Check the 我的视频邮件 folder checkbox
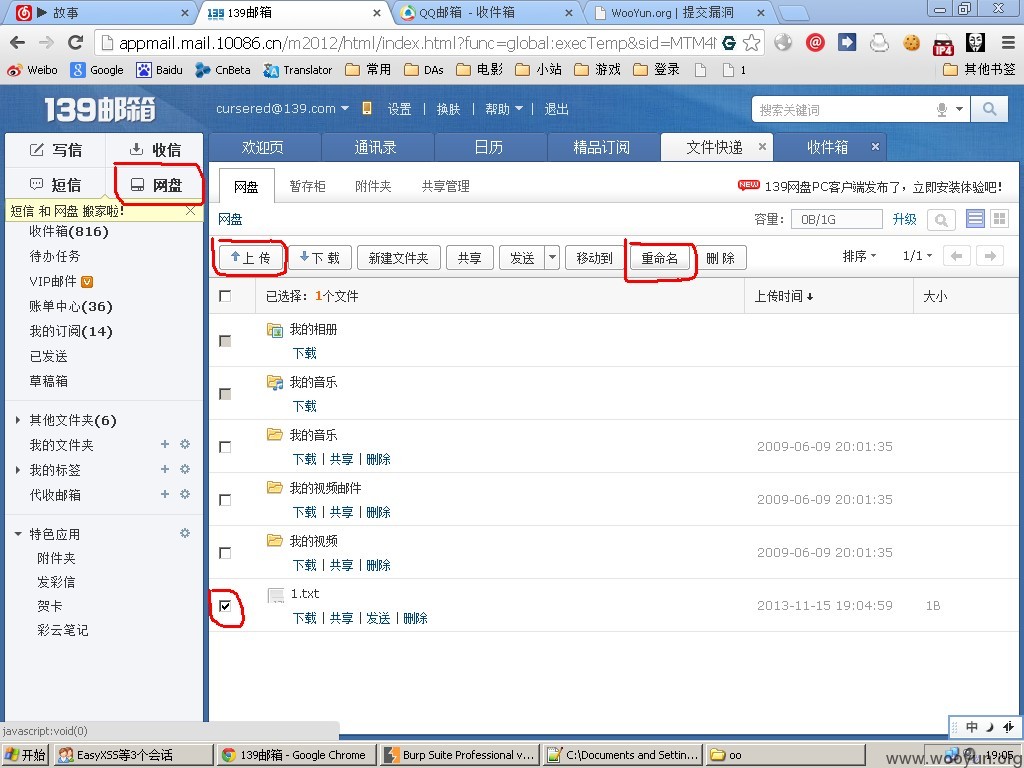Viewport: 1024px width, 768px height. coord(225,500)
